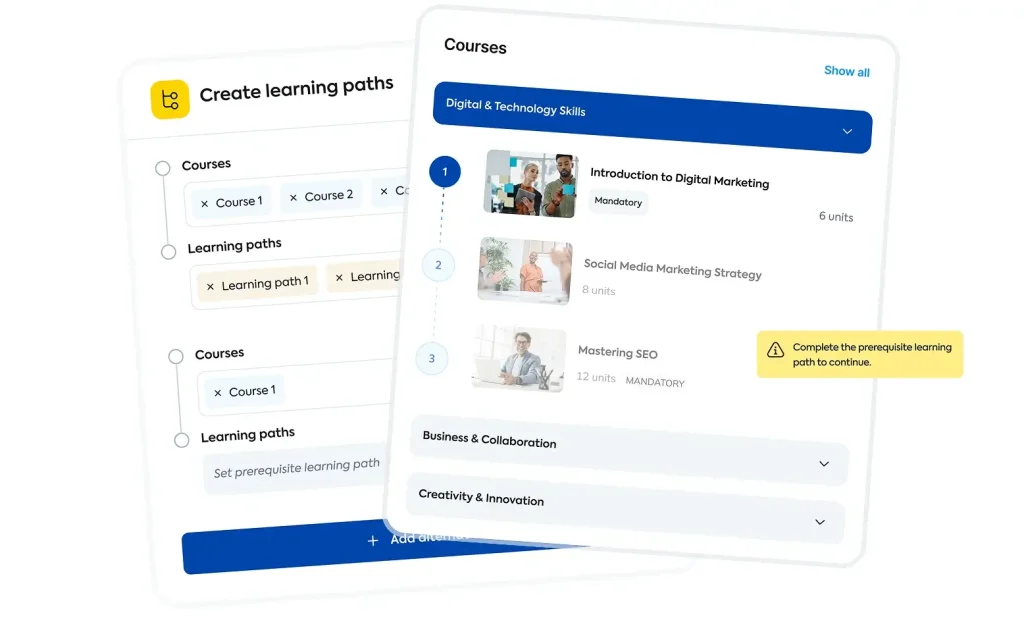Click the plus icon on Add alternative button

[373, 541]
